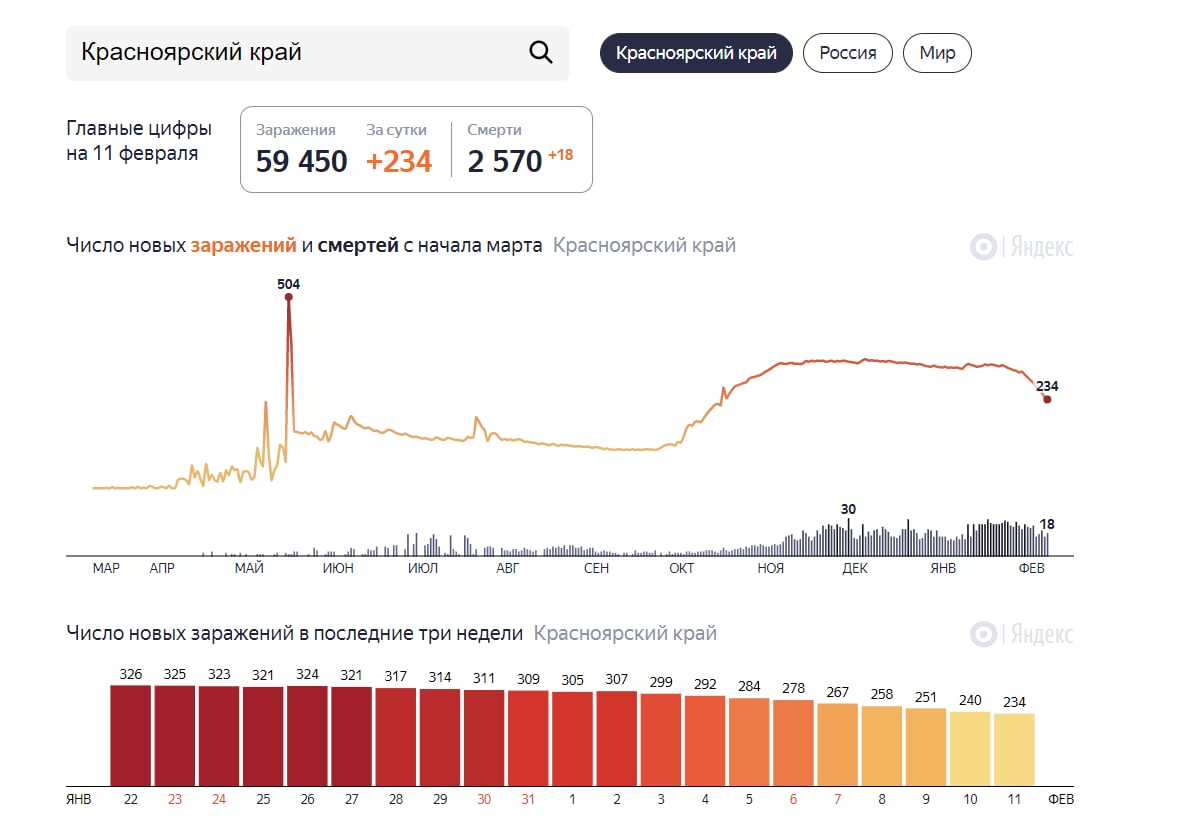The width and height of the screenshot is (1187, 824).
Task: Click the 234 endpoint on line chart
Action: pyautogui.click(x=1047, y=399)
